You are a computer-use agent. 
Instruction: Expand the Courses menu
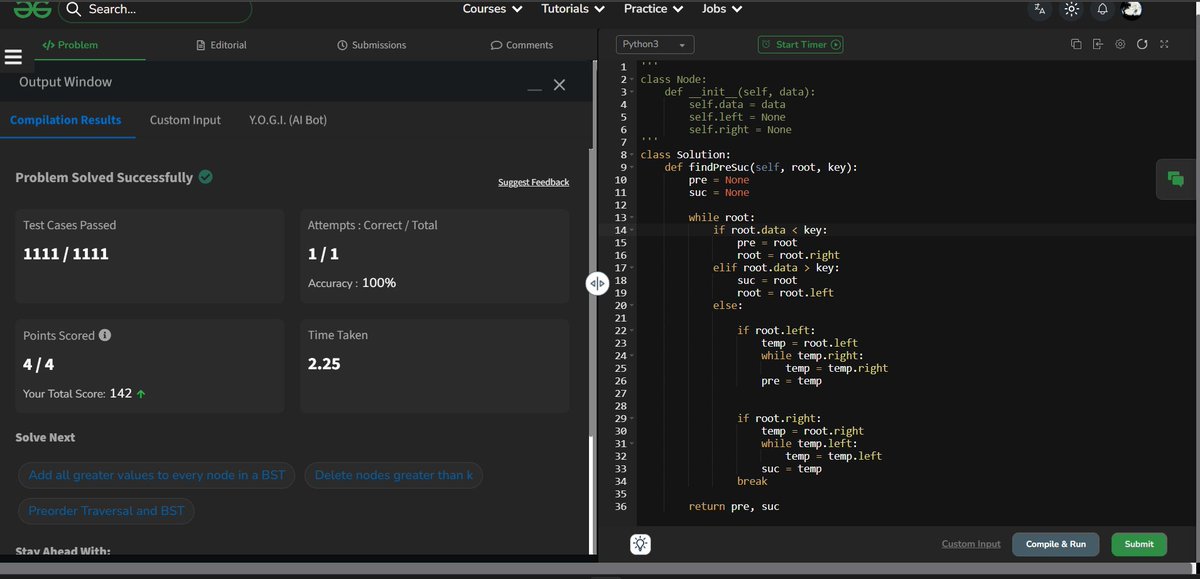click(x=492, y=9)
